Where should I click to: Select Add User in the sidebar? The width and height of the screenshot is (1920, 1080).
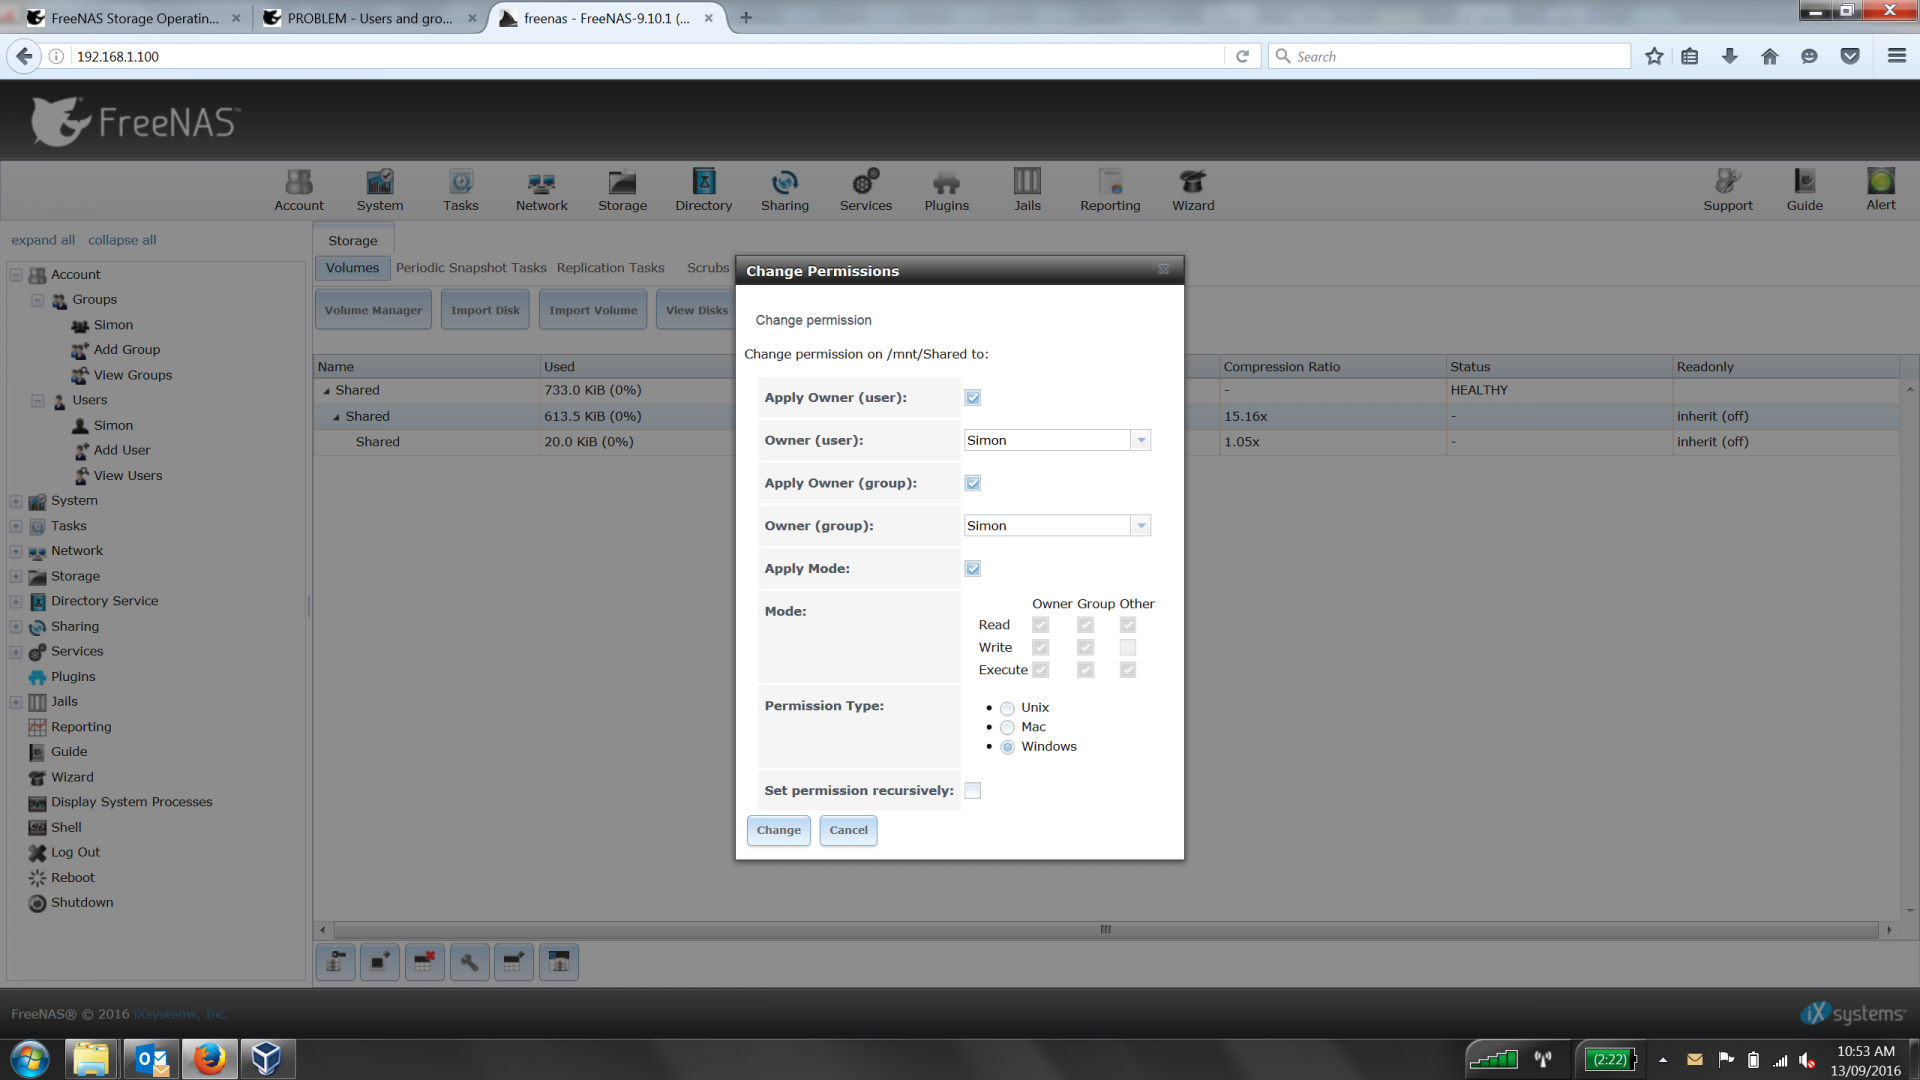pos(122,451)
